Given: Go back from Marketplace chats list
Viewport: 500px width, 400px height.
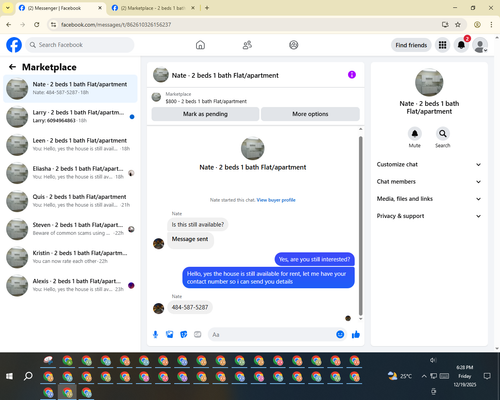Looking at the screenshot, I should (x=12, y=67).
